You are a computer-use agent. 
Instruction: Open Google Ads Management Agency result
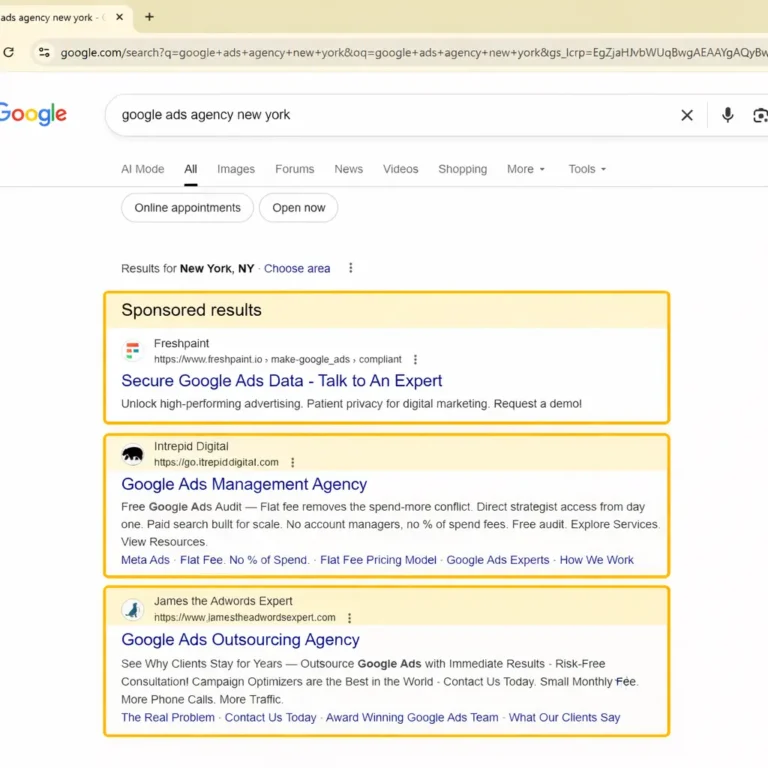(244, 484)
